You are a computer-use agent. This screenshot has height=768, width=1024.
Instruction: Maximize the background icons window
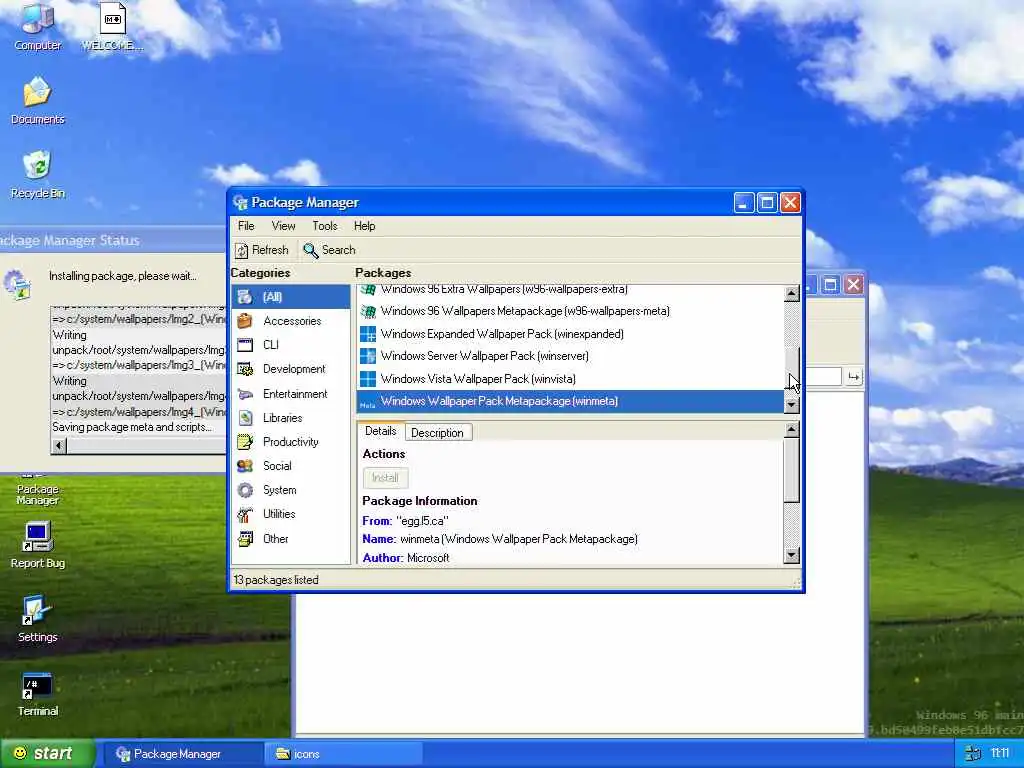click(831, 285)
